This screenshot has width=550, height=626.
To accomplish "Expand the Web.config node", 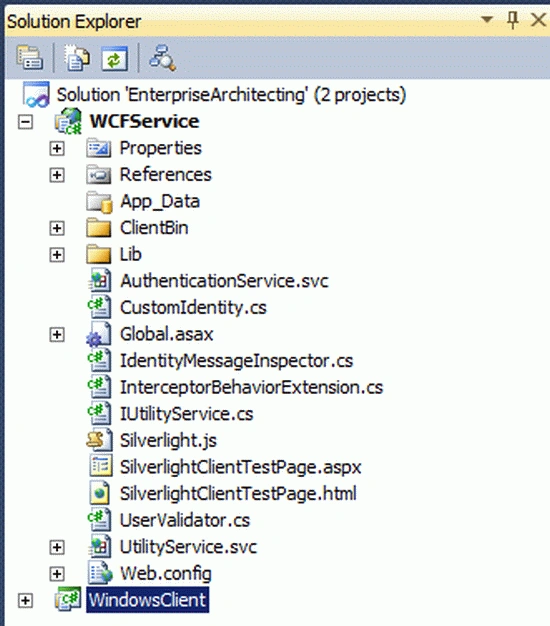I will pyautogui.click(x=57, y=574).
